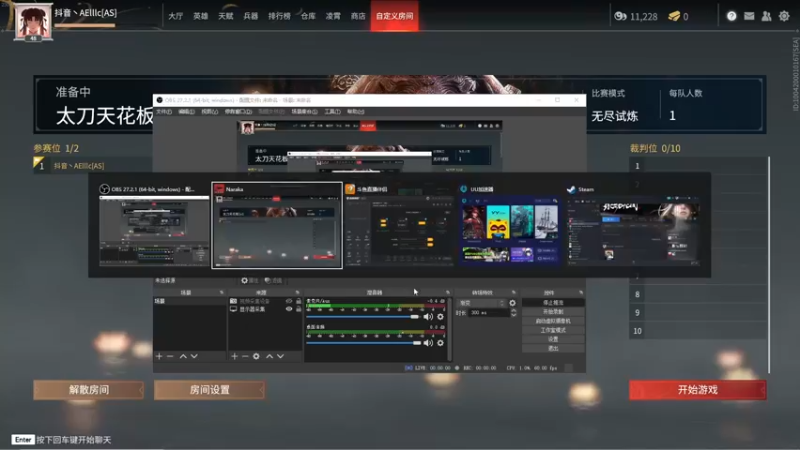The width and height of the screenshot is (800, 450).
Task: Open the help question mark icon
Action: coord(731,16)
